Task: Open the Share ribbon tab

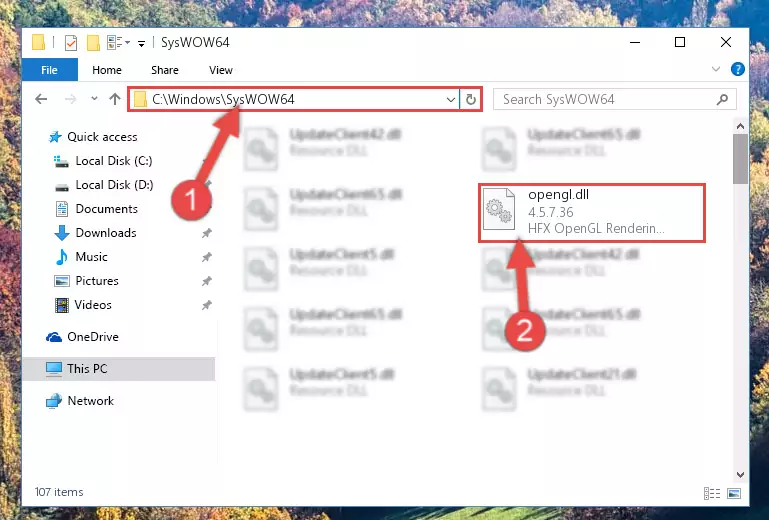Action: tap(165, 70)
